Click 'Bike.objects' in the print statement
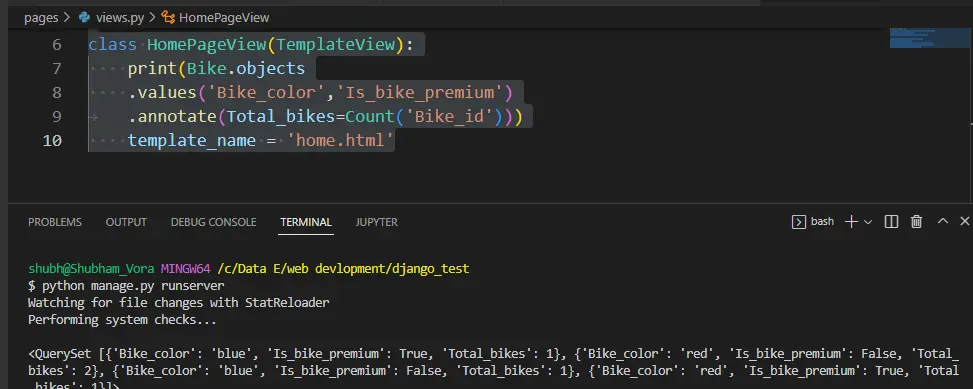The height and width of the screenshot is (389, 973). [x=246, y=68]
